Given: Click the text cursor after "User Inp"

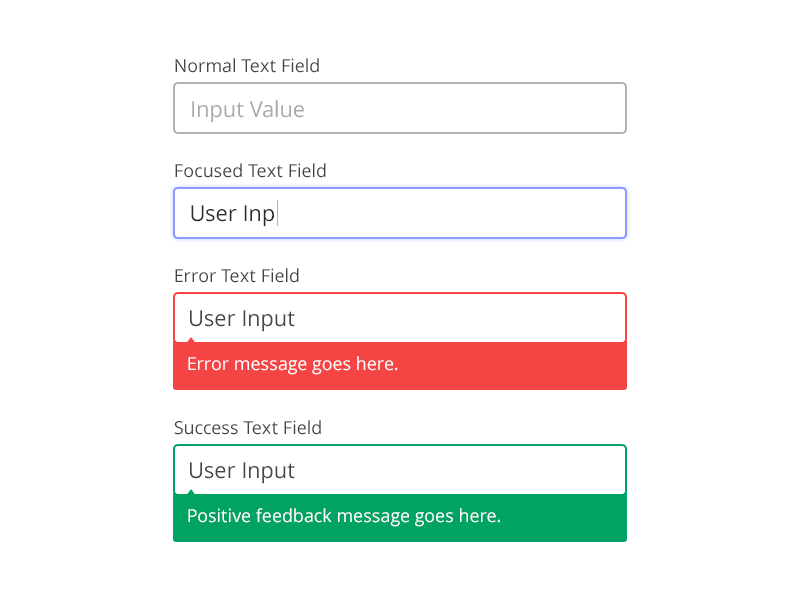Looking at the screenshot, I should point(278,213).
